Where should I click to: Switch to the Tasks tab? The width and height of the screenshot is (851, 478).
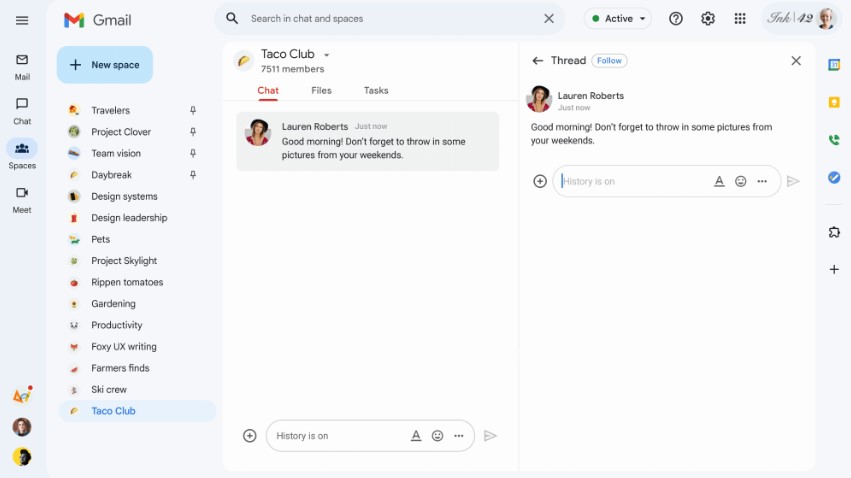click(376, 91)
